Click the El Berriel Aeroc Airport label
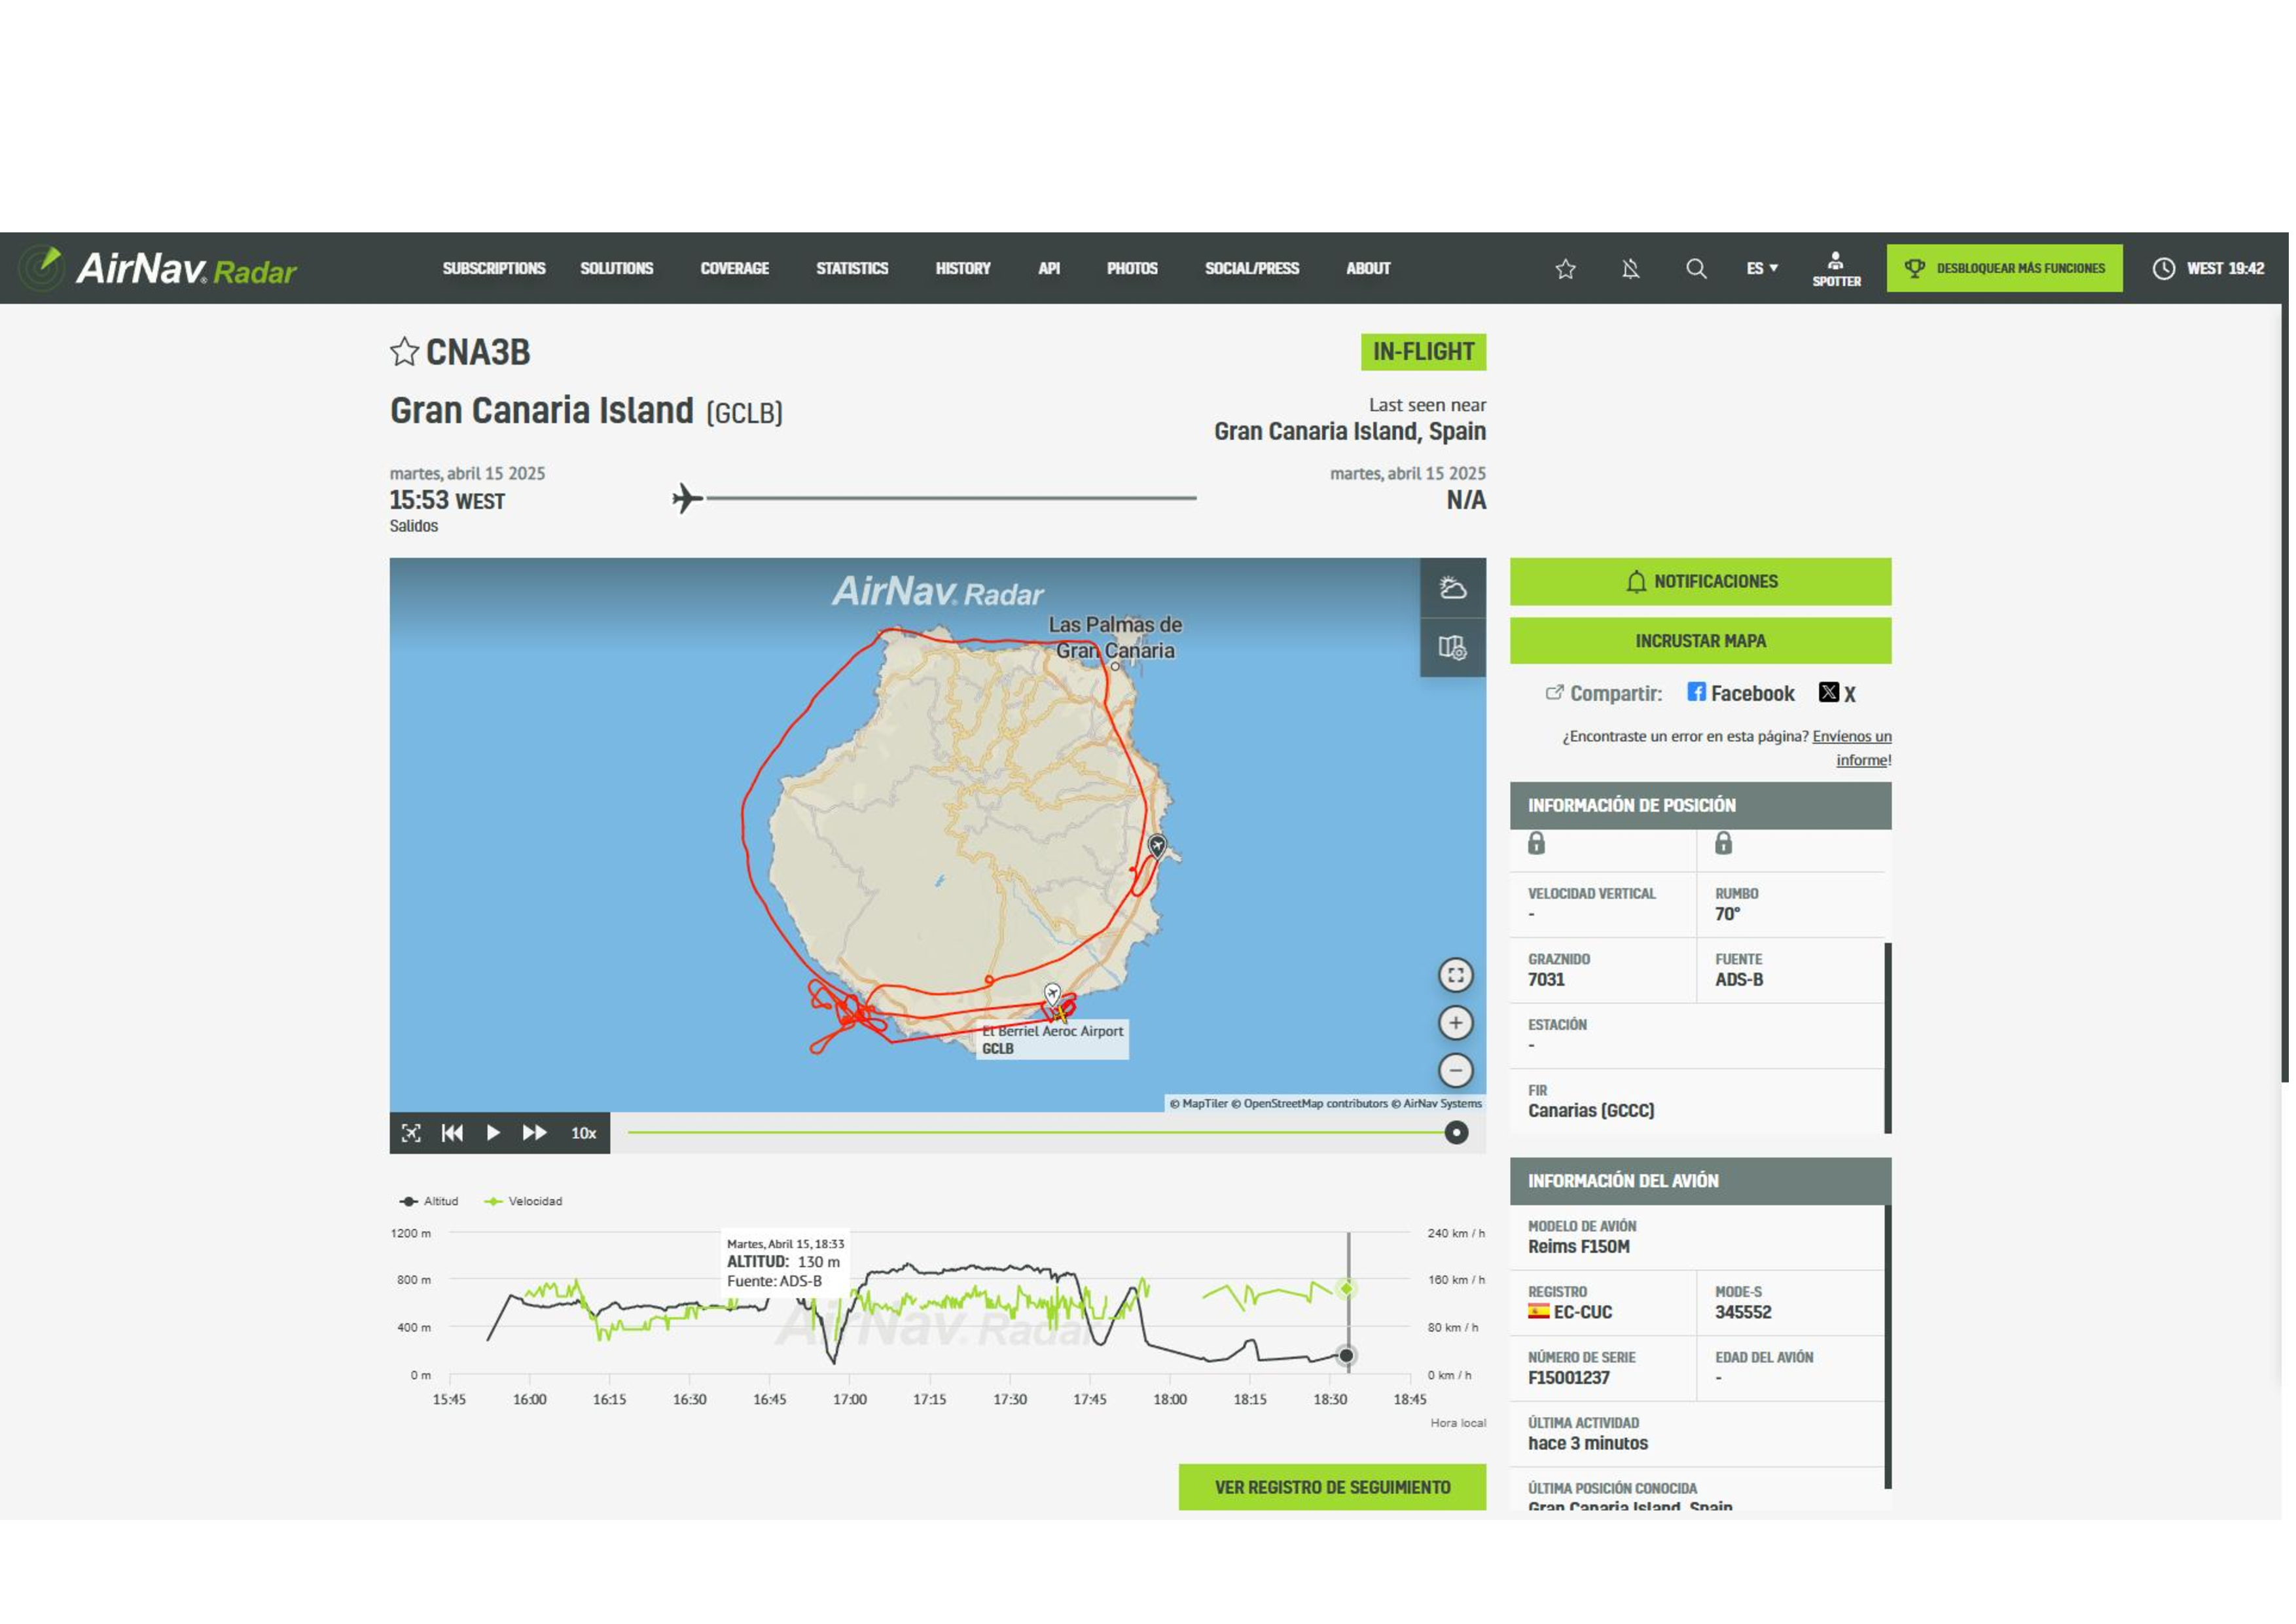The height and width of the screenshot is (1624, 2296). pos(1053,1041)
